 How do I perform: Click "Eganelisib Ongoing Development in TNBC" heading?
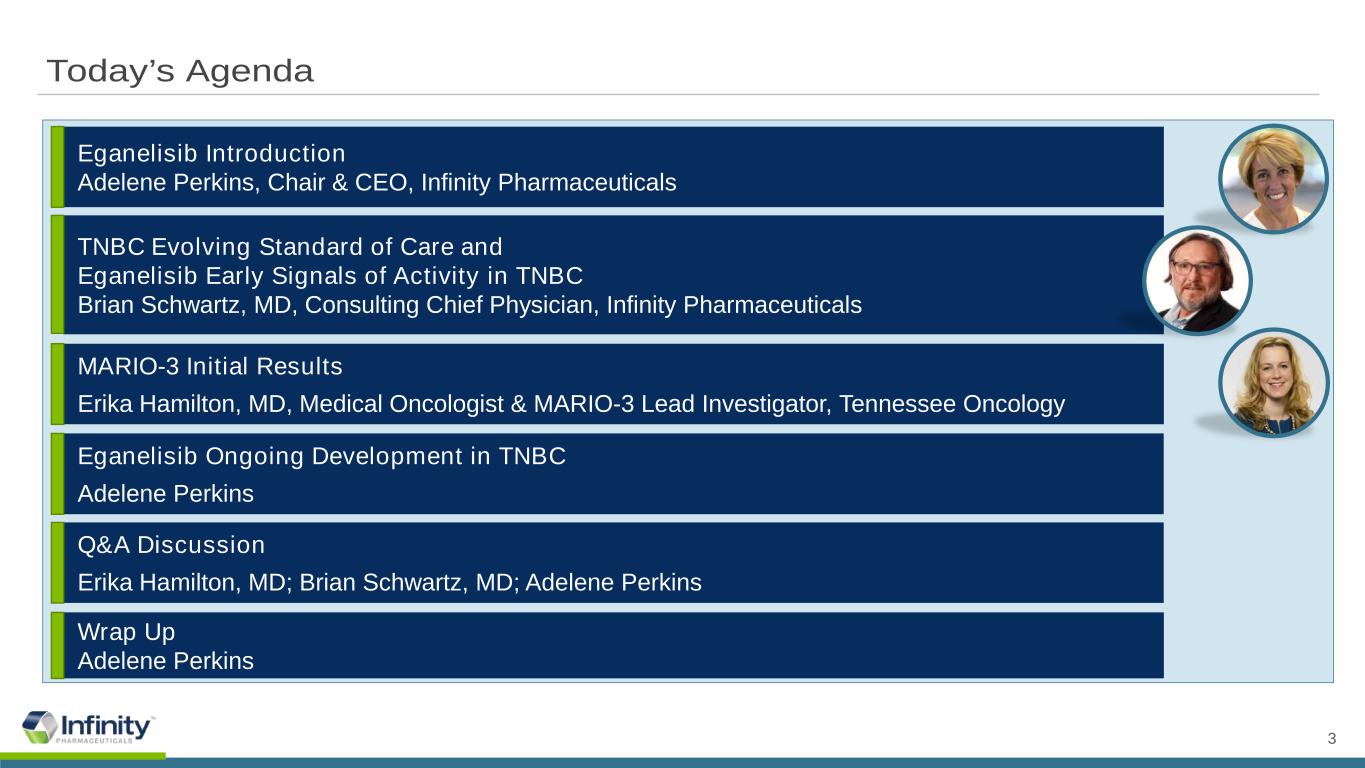(322, 457)
